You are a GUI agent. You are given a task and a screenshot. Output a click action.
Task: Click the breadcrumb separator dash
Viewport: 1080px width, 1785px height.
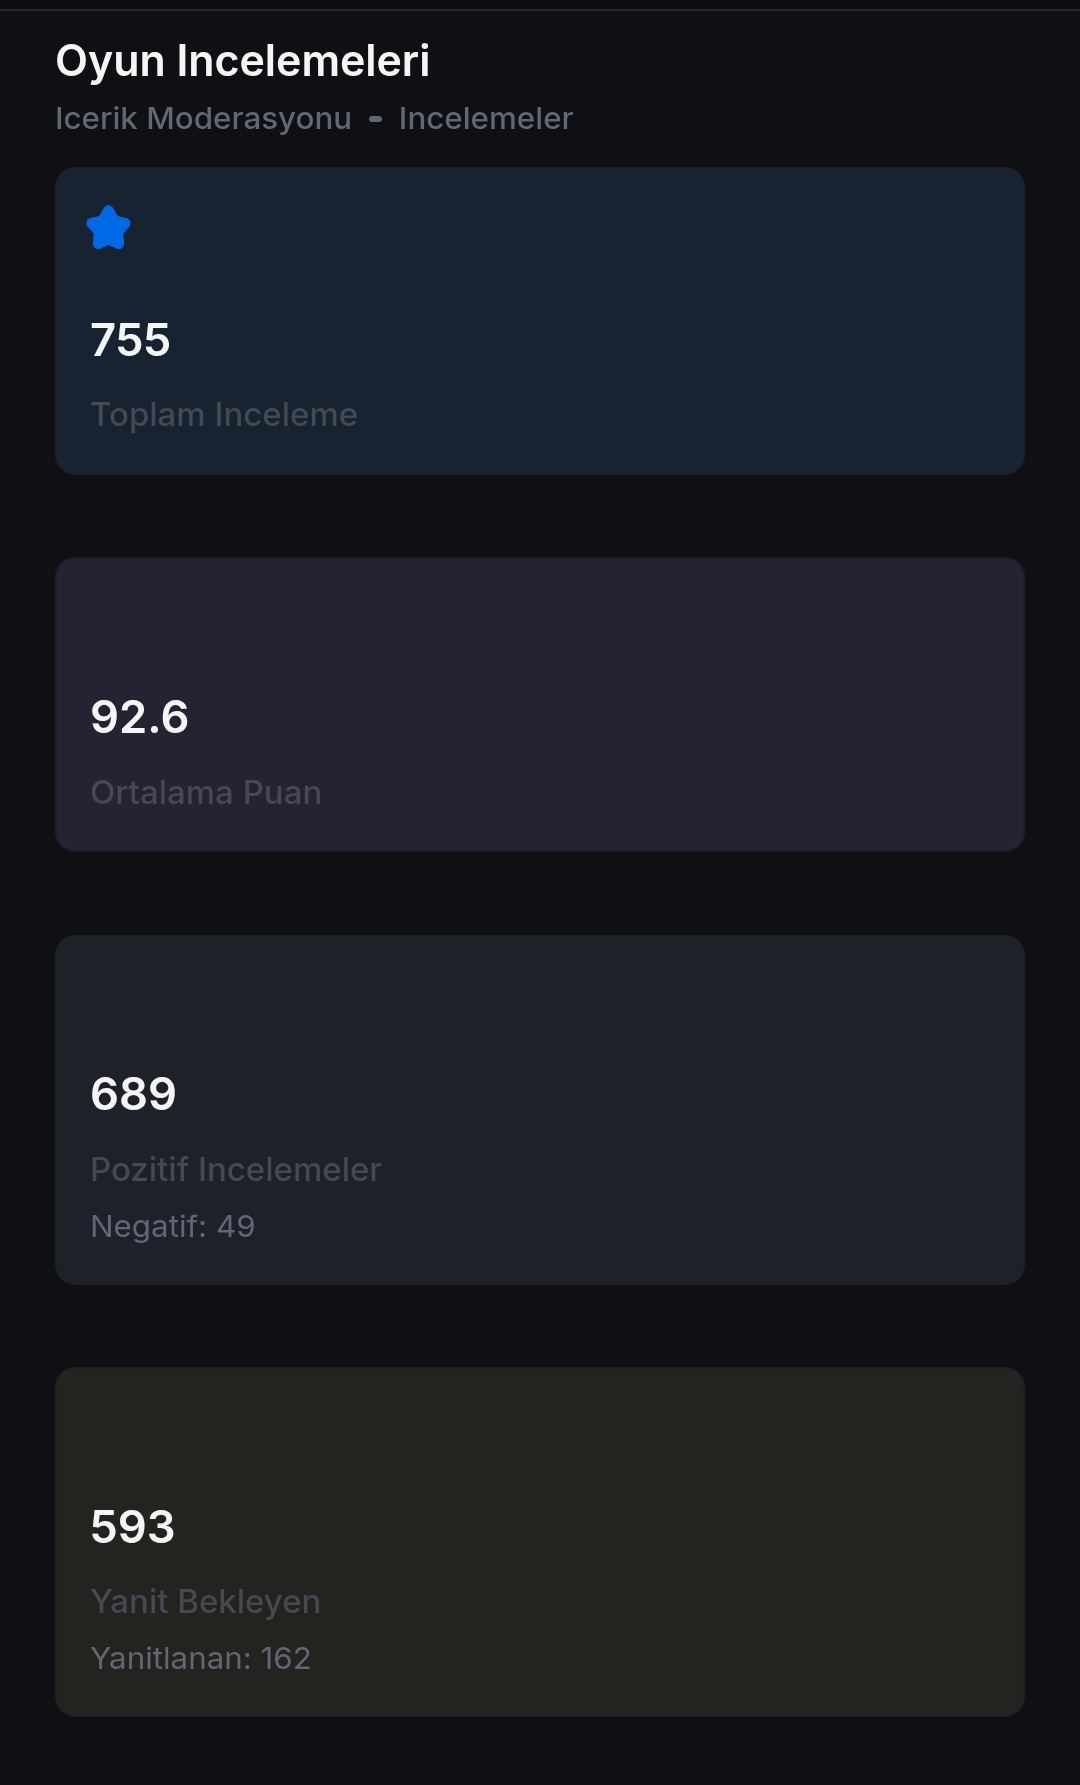tap(375, 119)
